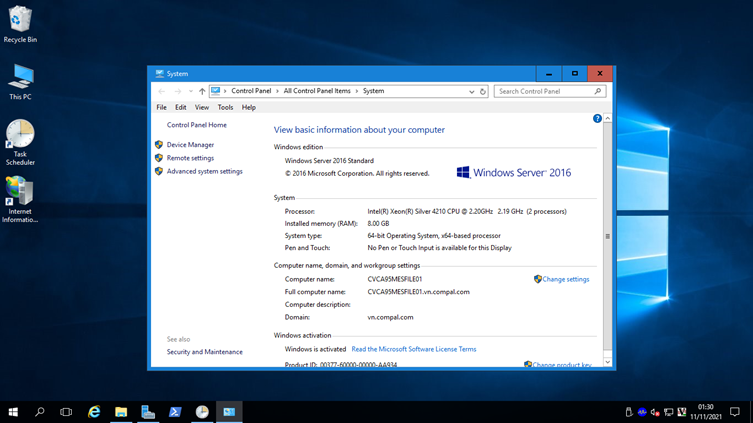Open taskbar search magnifier
The image size is (753, 423).
pos(39,412)
